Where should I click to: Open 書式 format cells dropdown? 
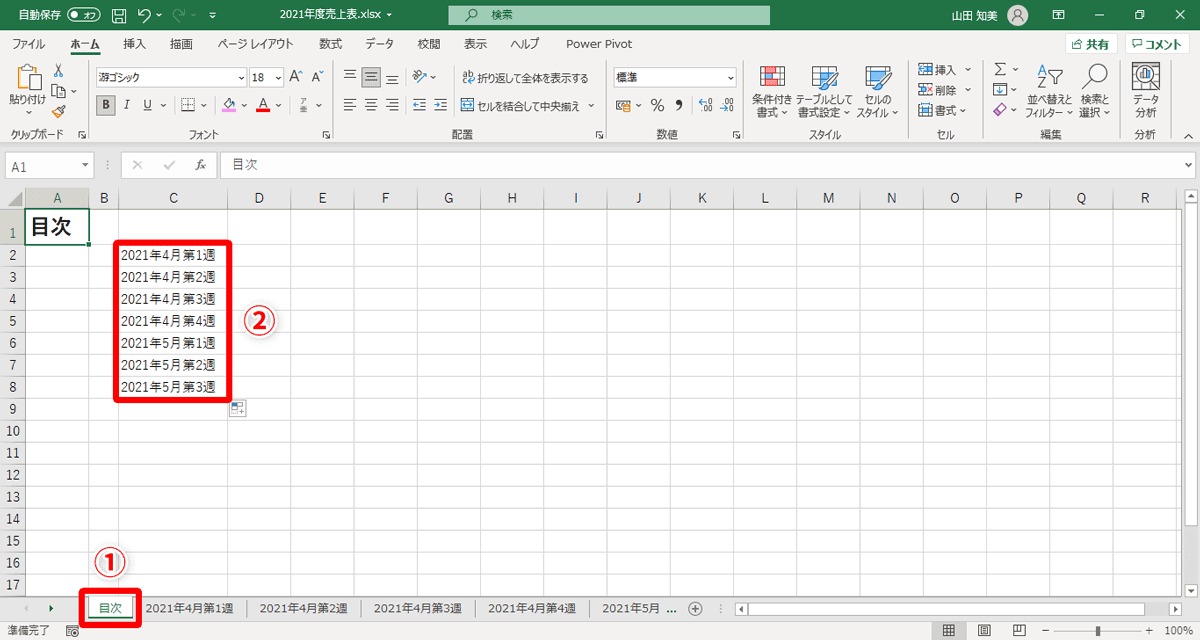coord(944,110)
